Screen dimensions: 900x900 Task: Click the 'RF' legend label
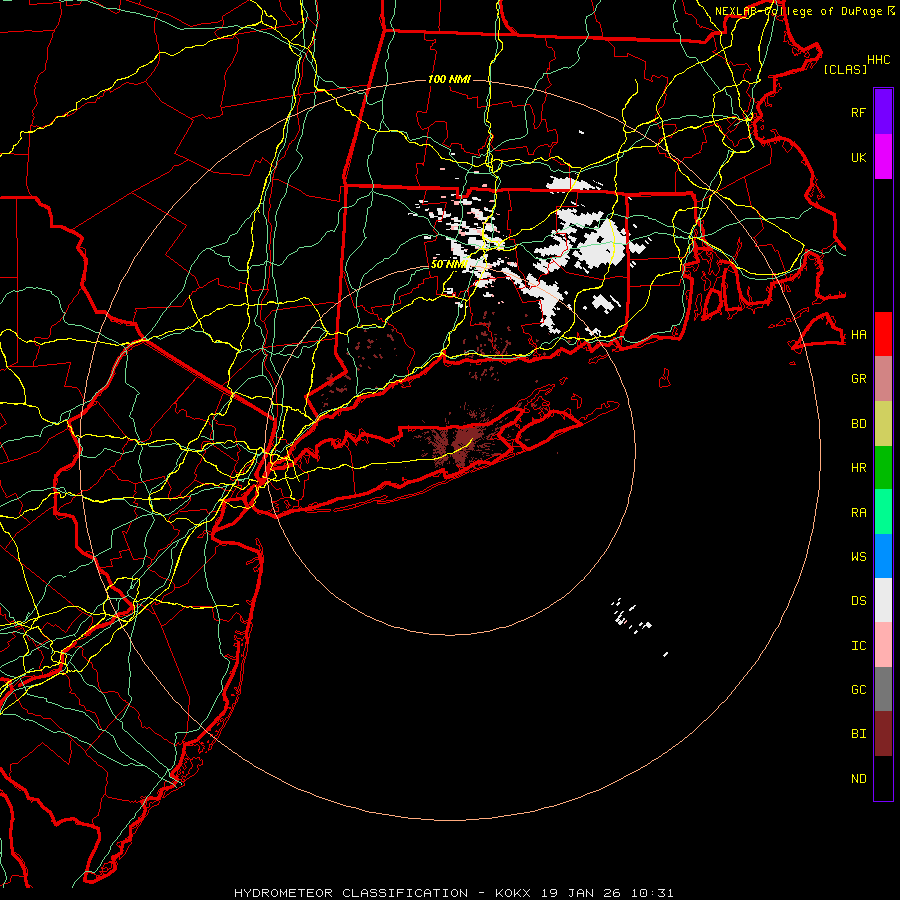[858, 112]
